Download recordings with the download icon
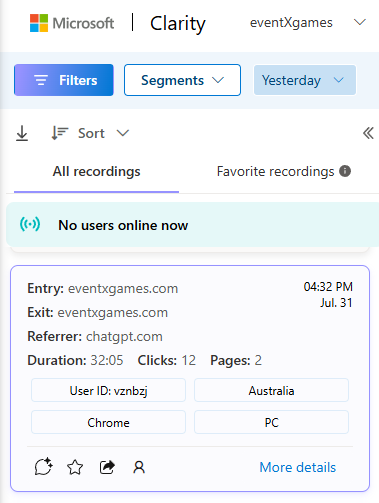 [x=22, y=133]
